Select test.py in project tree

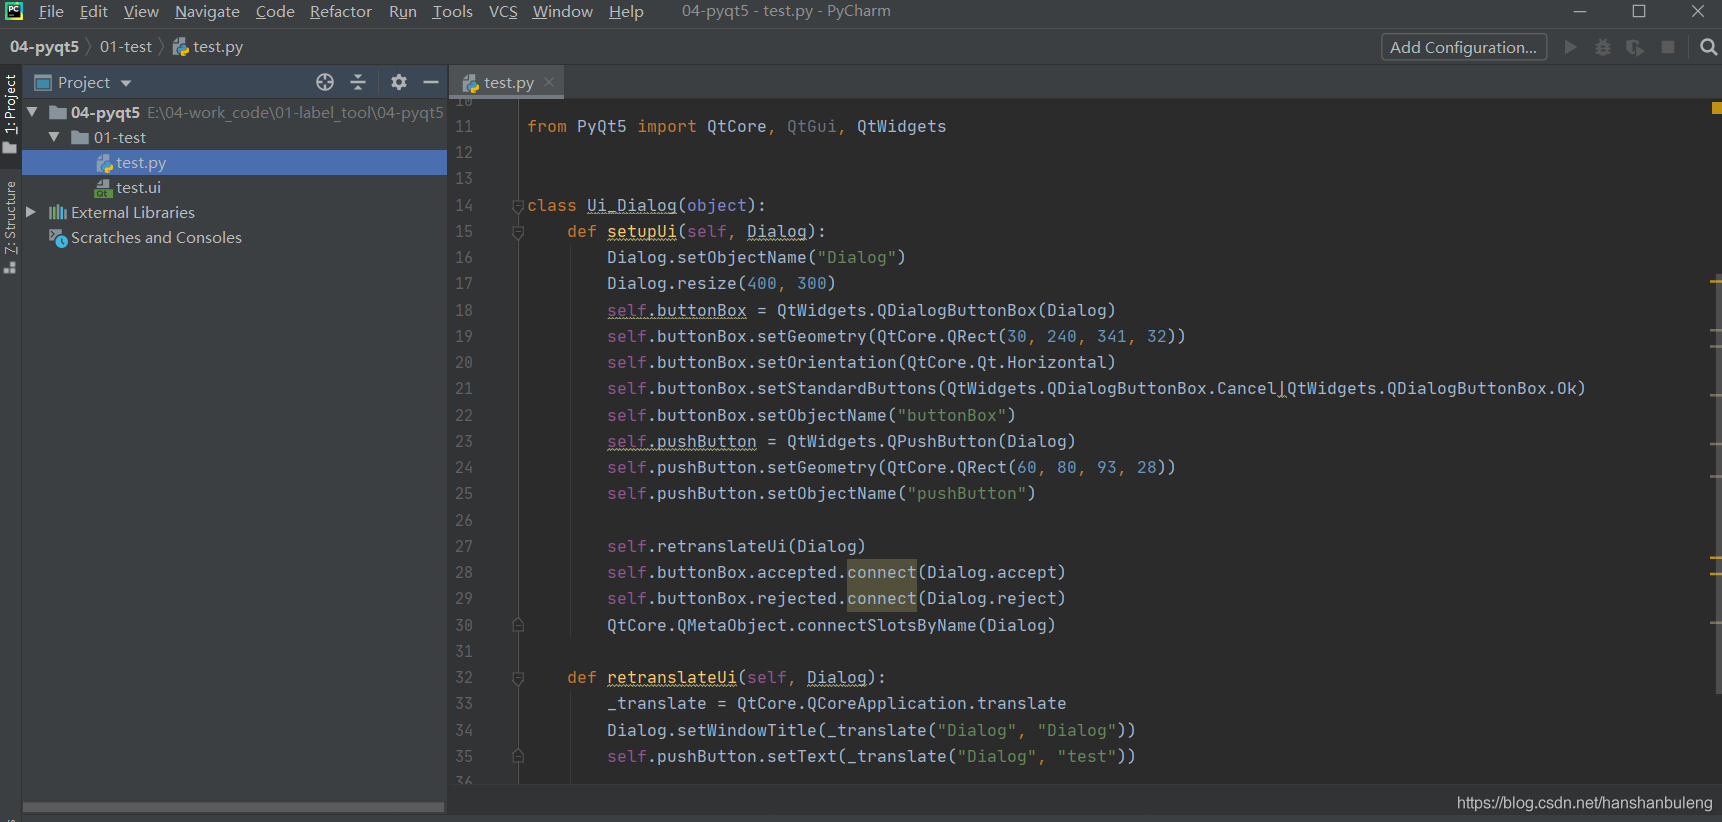tap(234, 162)
